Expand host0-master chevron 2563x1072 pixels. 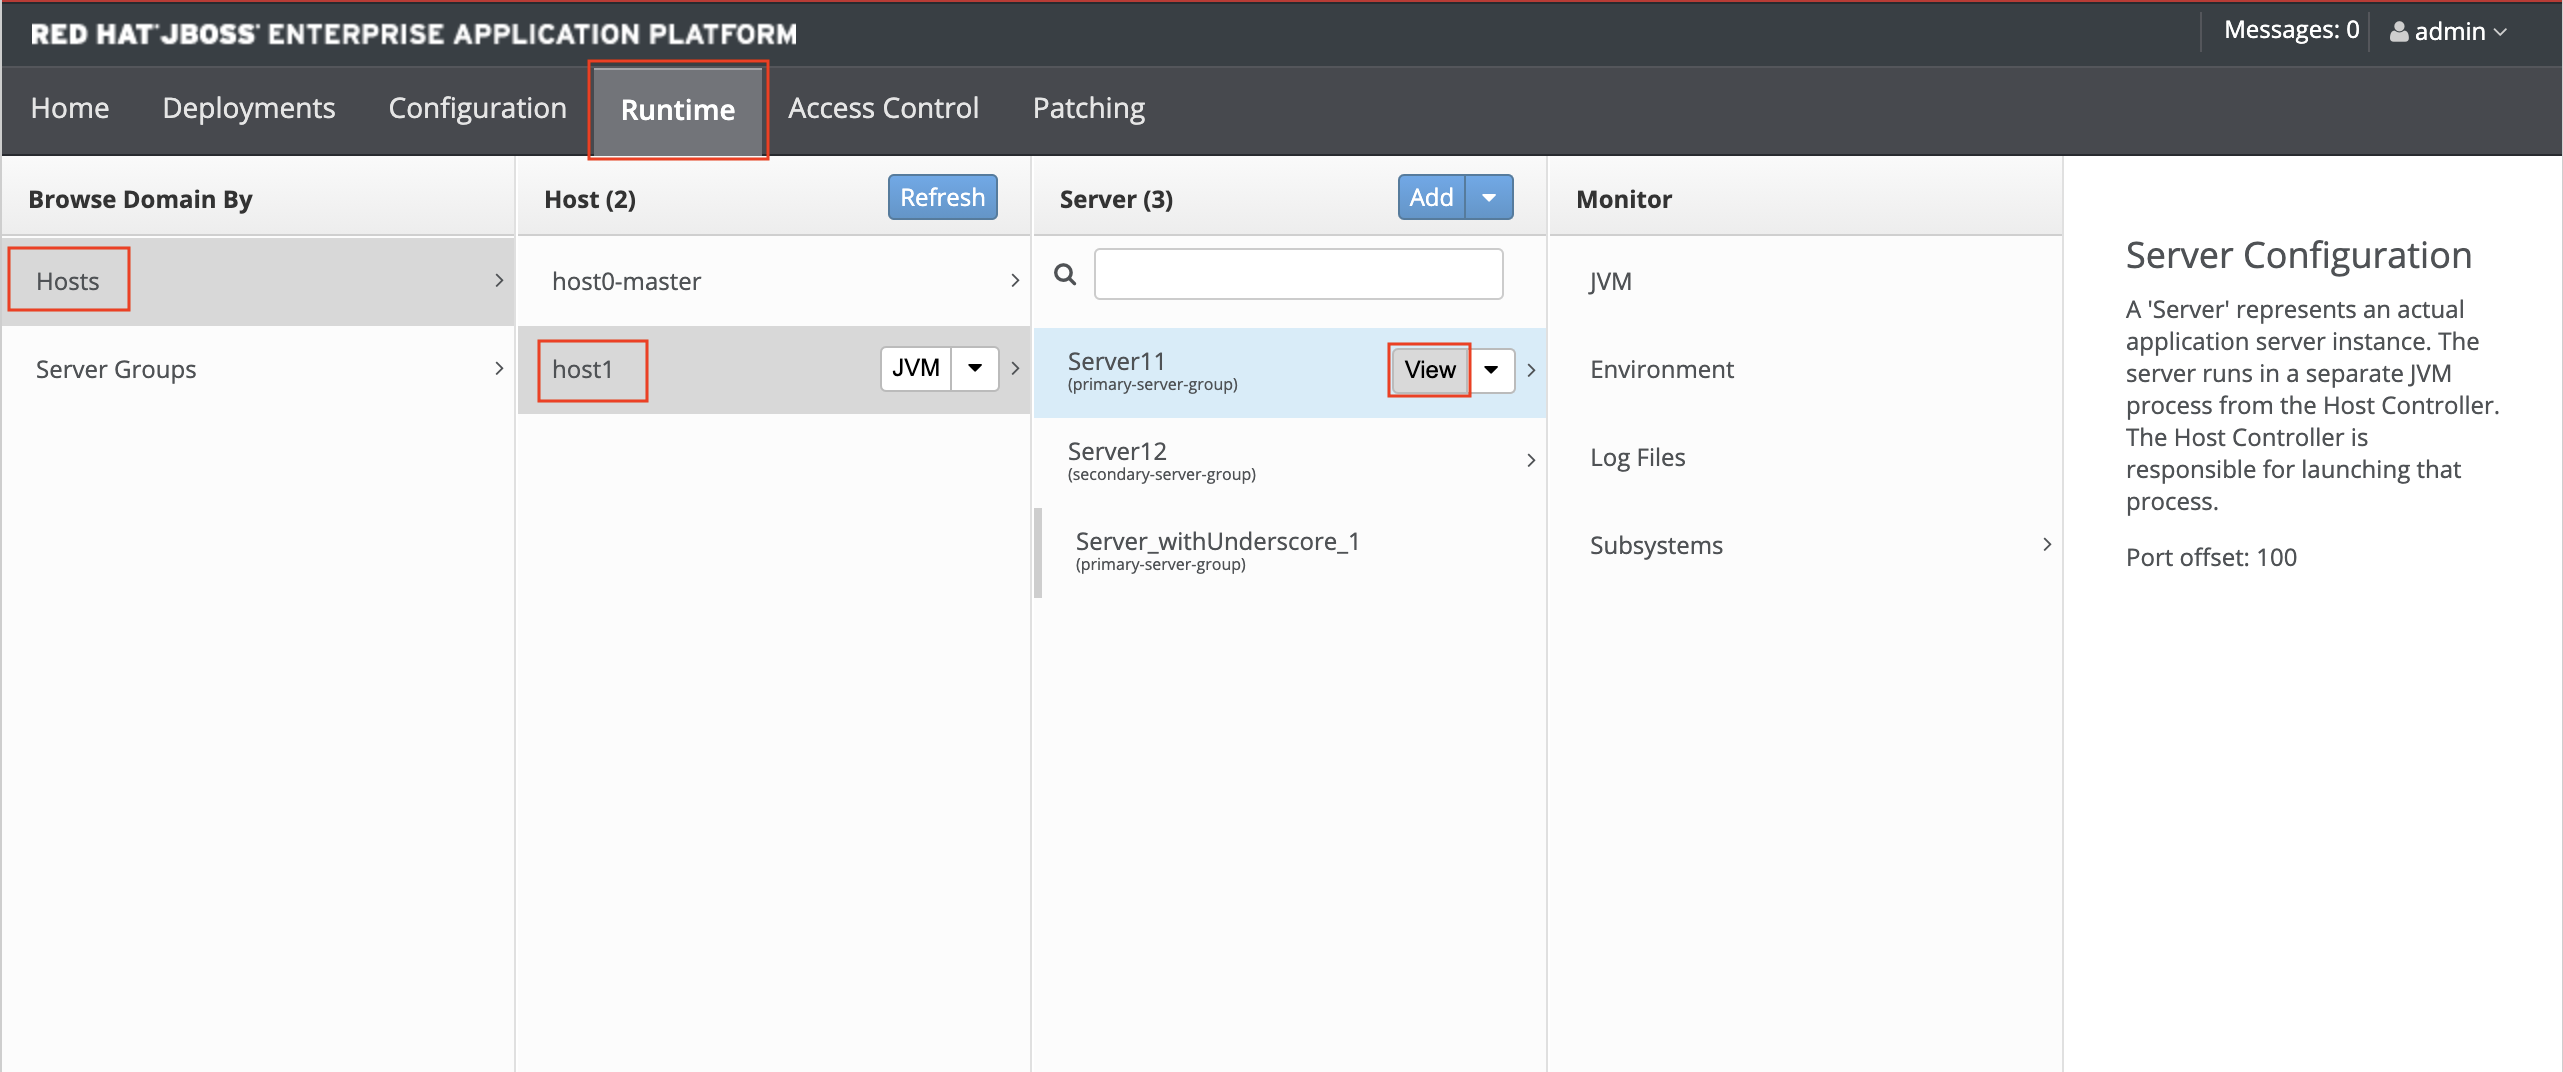[x=1015, y=281]
